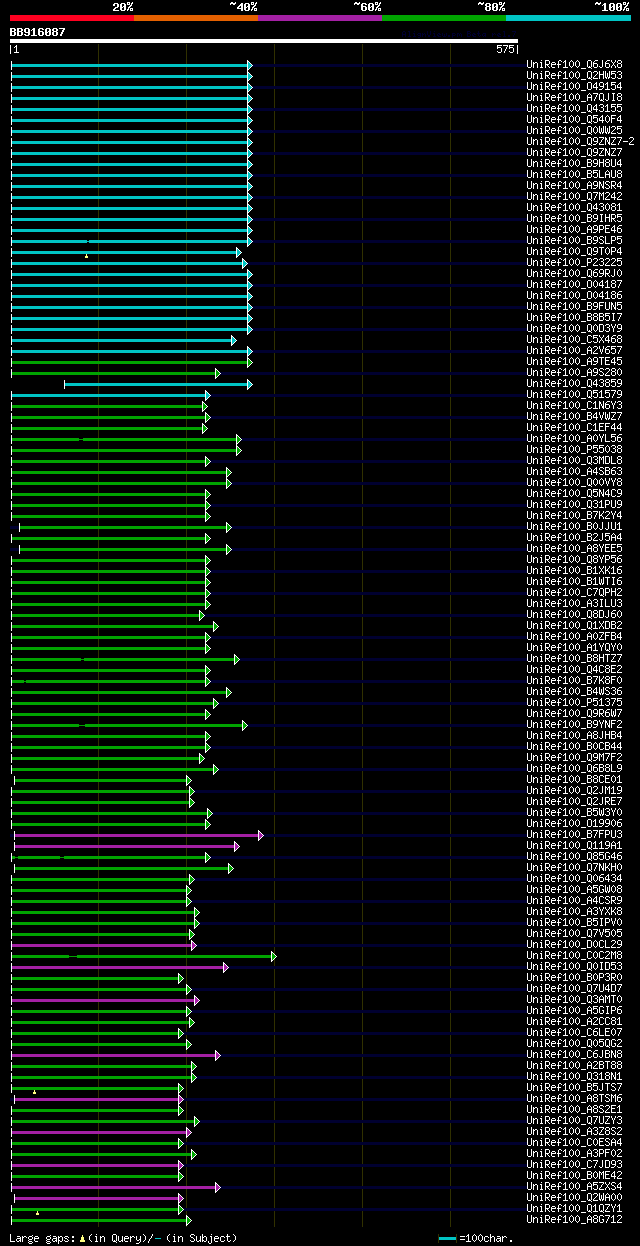Click the cyan alignment bar for UniRef100_Q43859
Viewport: 640px width, 1246px height.
[x=158, y=384]
